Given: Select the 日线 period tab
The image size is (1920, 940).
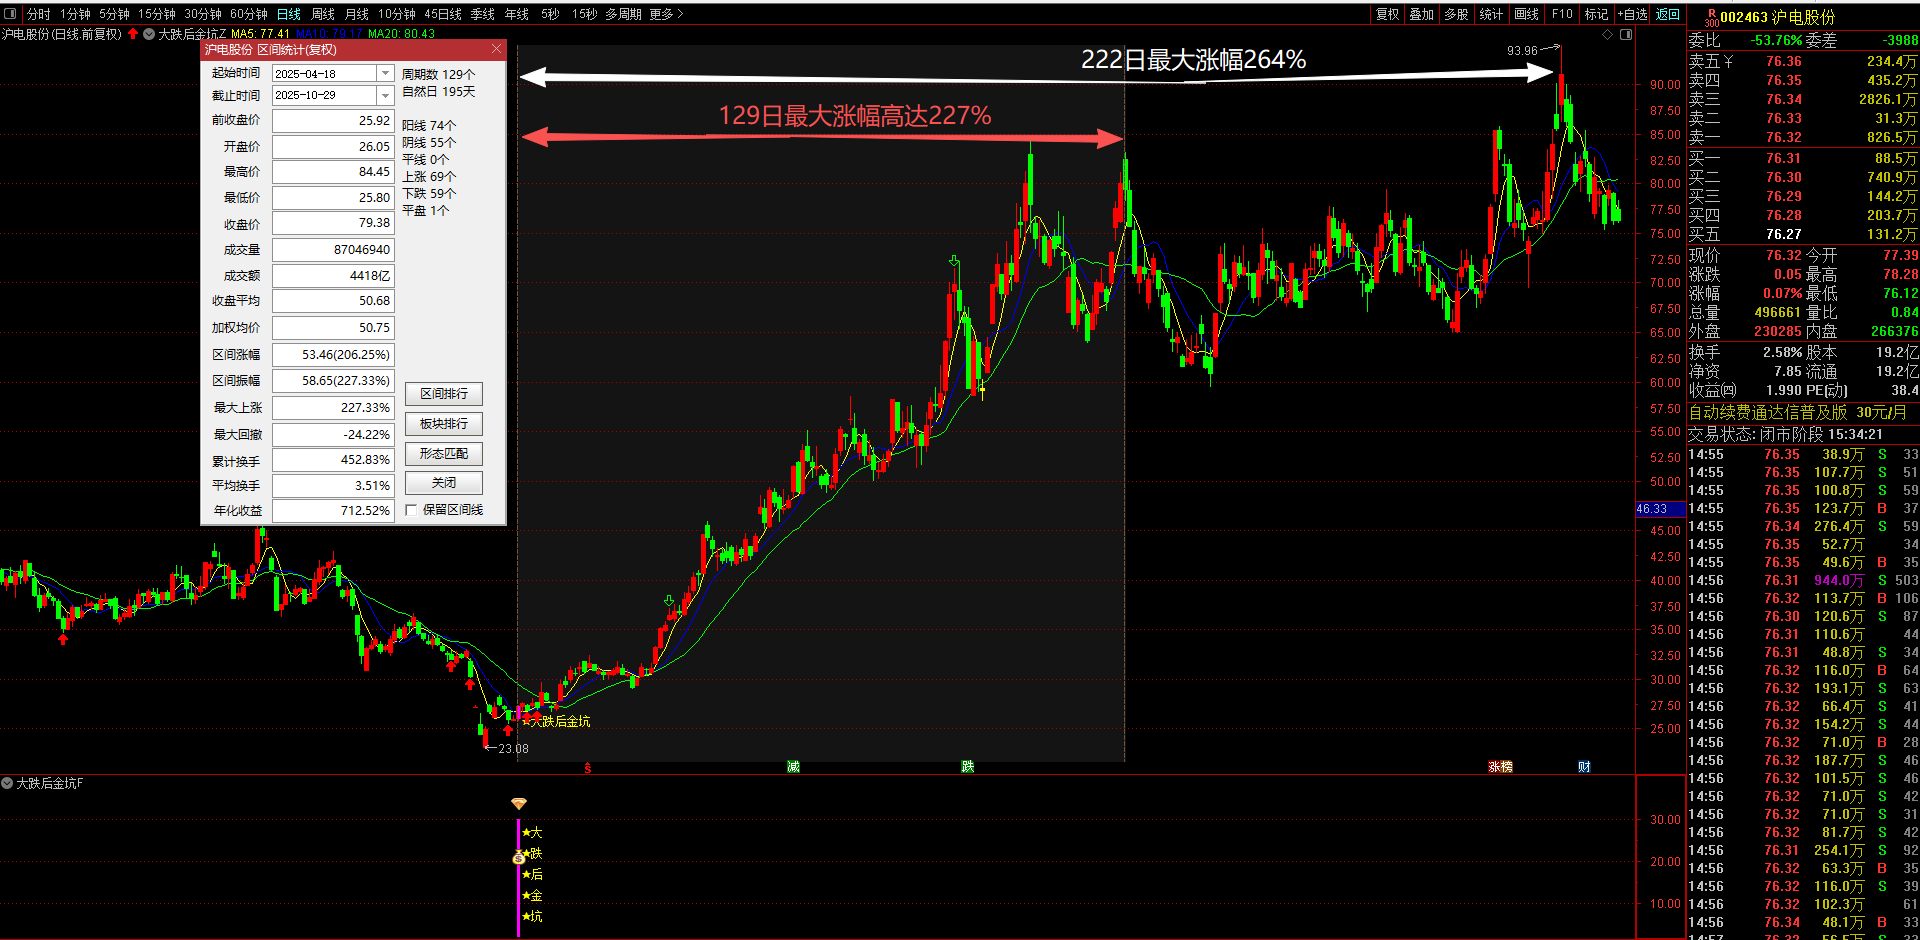Looking at the screenshot, I should (x=289, y=14).
